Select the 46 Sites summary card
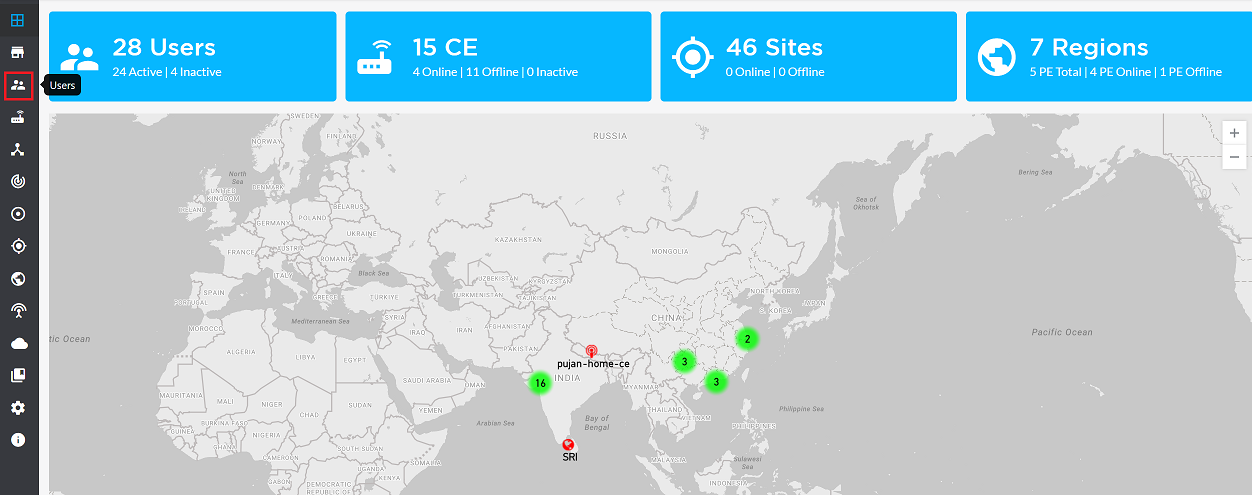Image resolution: width=1252 pixels, height=495 pixels. pyautogui.click(x=807, y=57)
